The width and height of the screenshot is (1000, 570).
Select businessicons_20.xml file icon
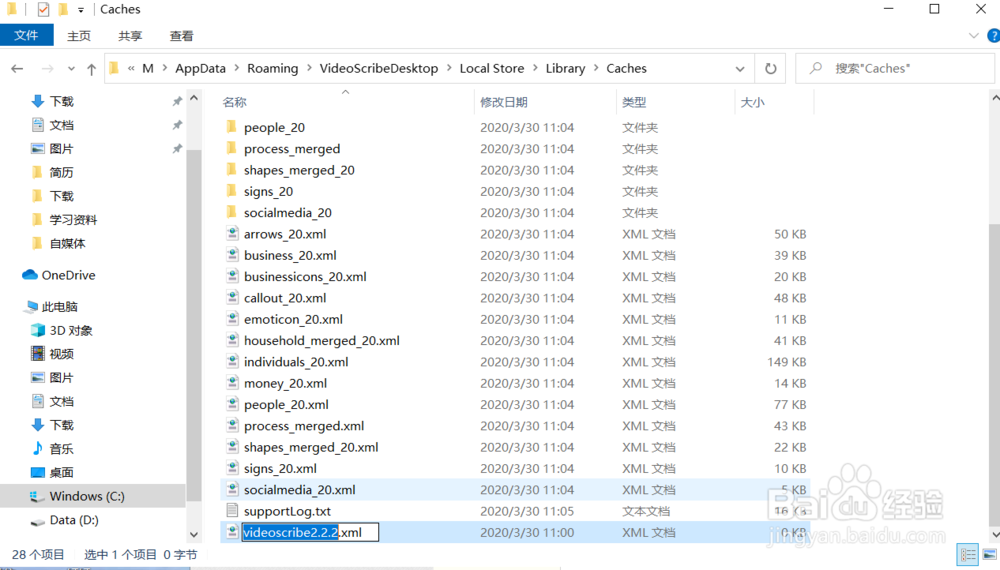click(x=232, y=276)
